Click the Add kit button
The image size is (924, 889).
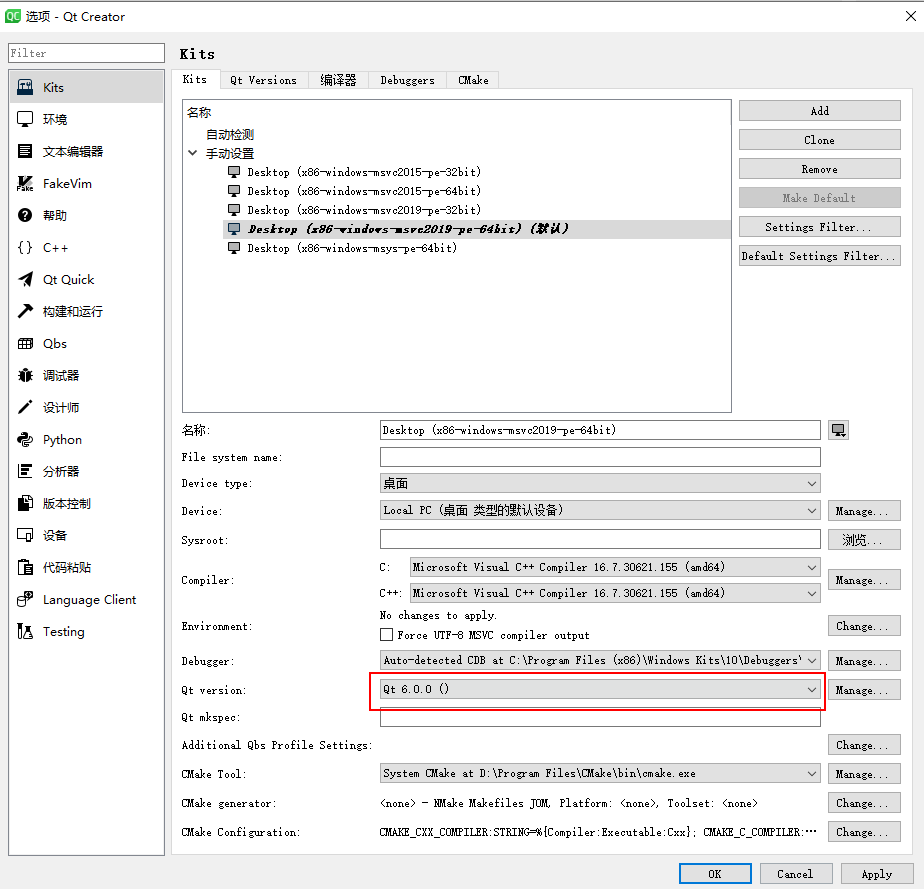(820, 111)
